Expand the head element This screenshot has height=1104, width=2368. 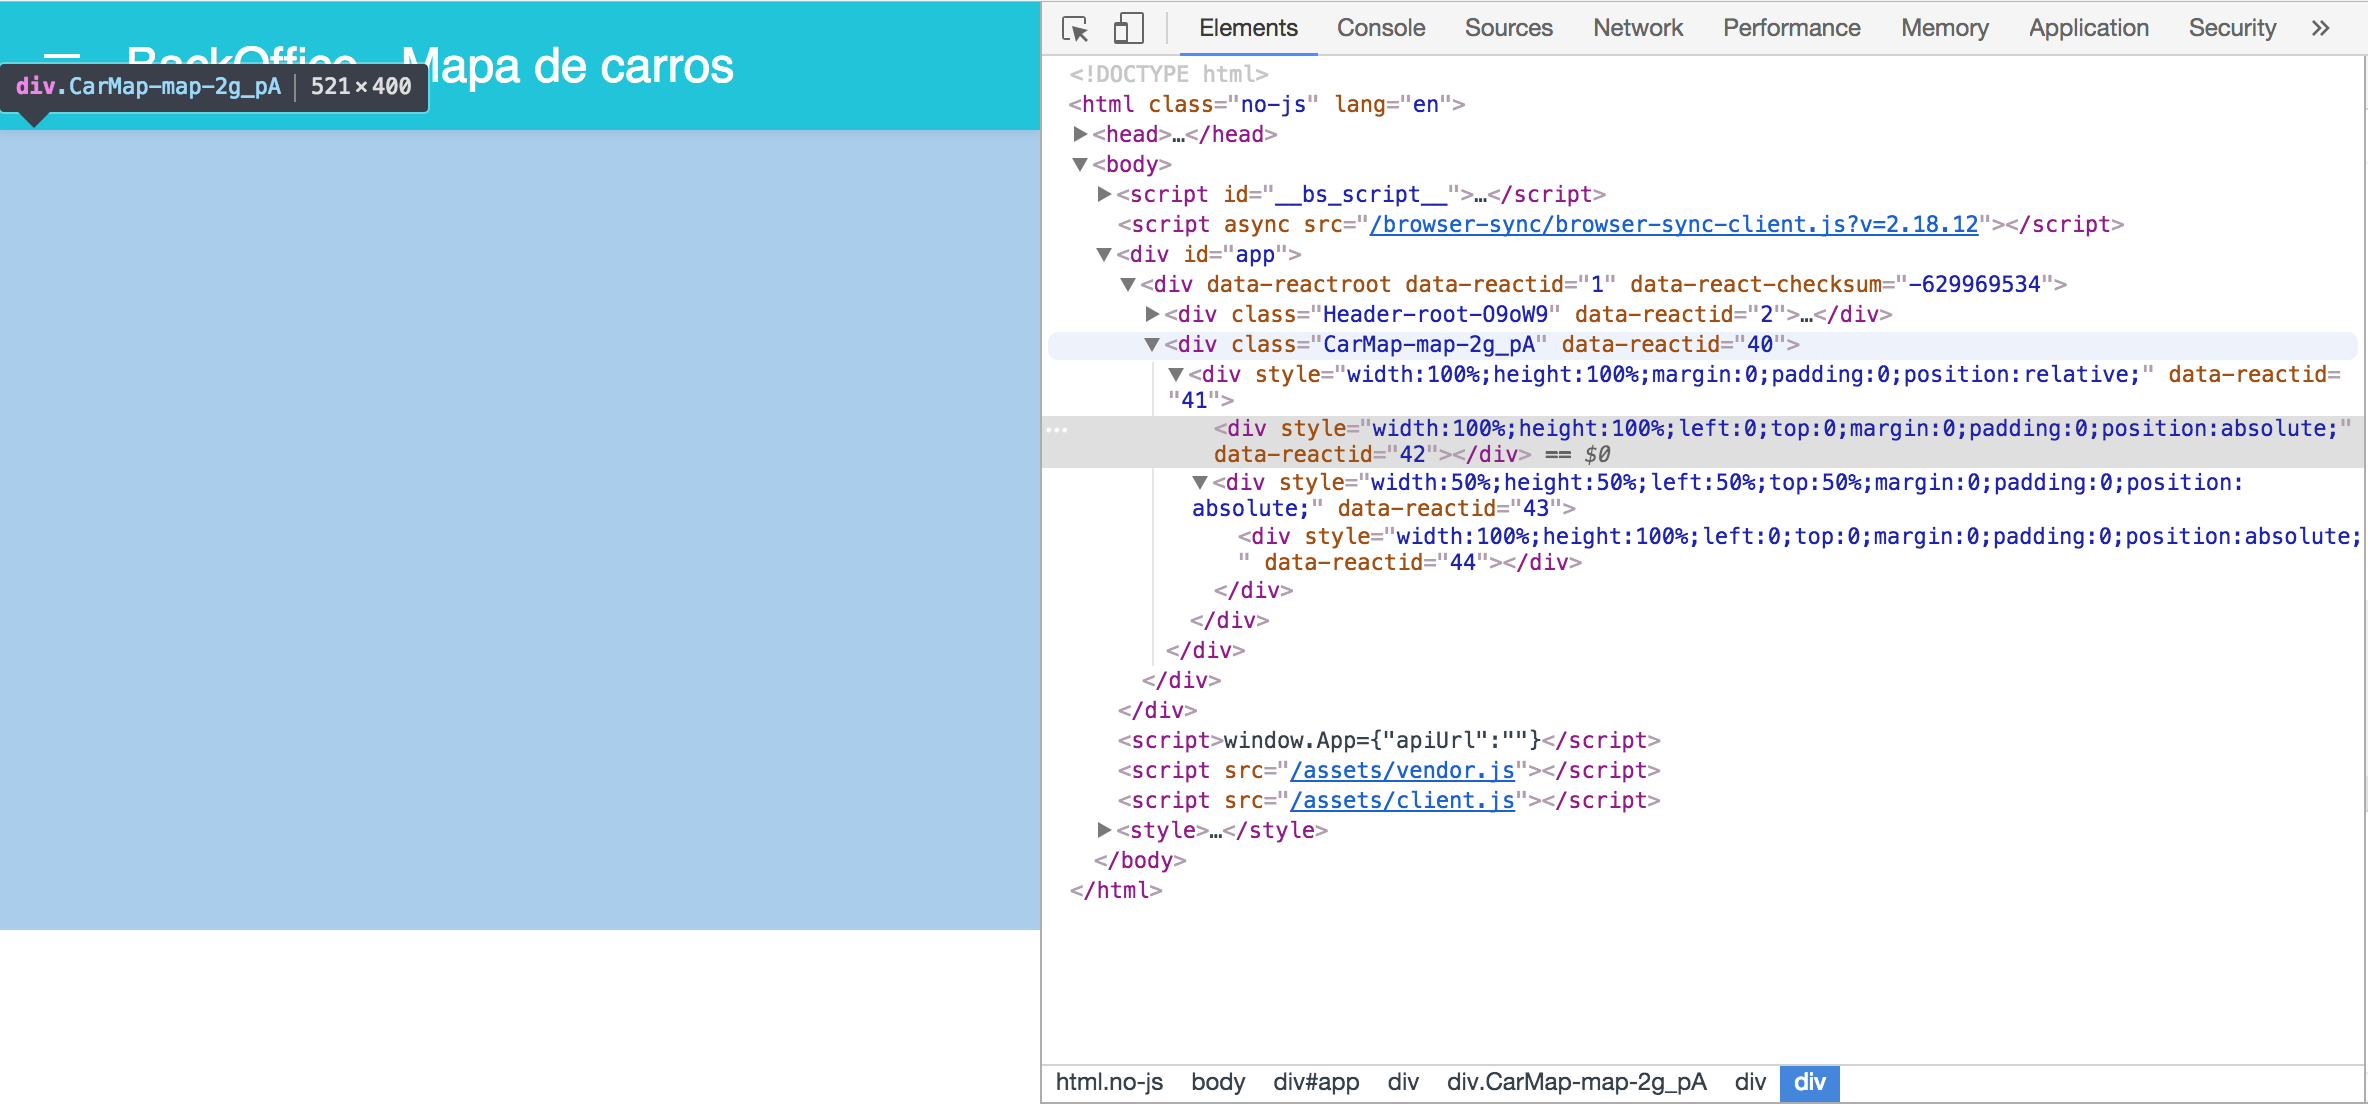tap(1080, 134)
